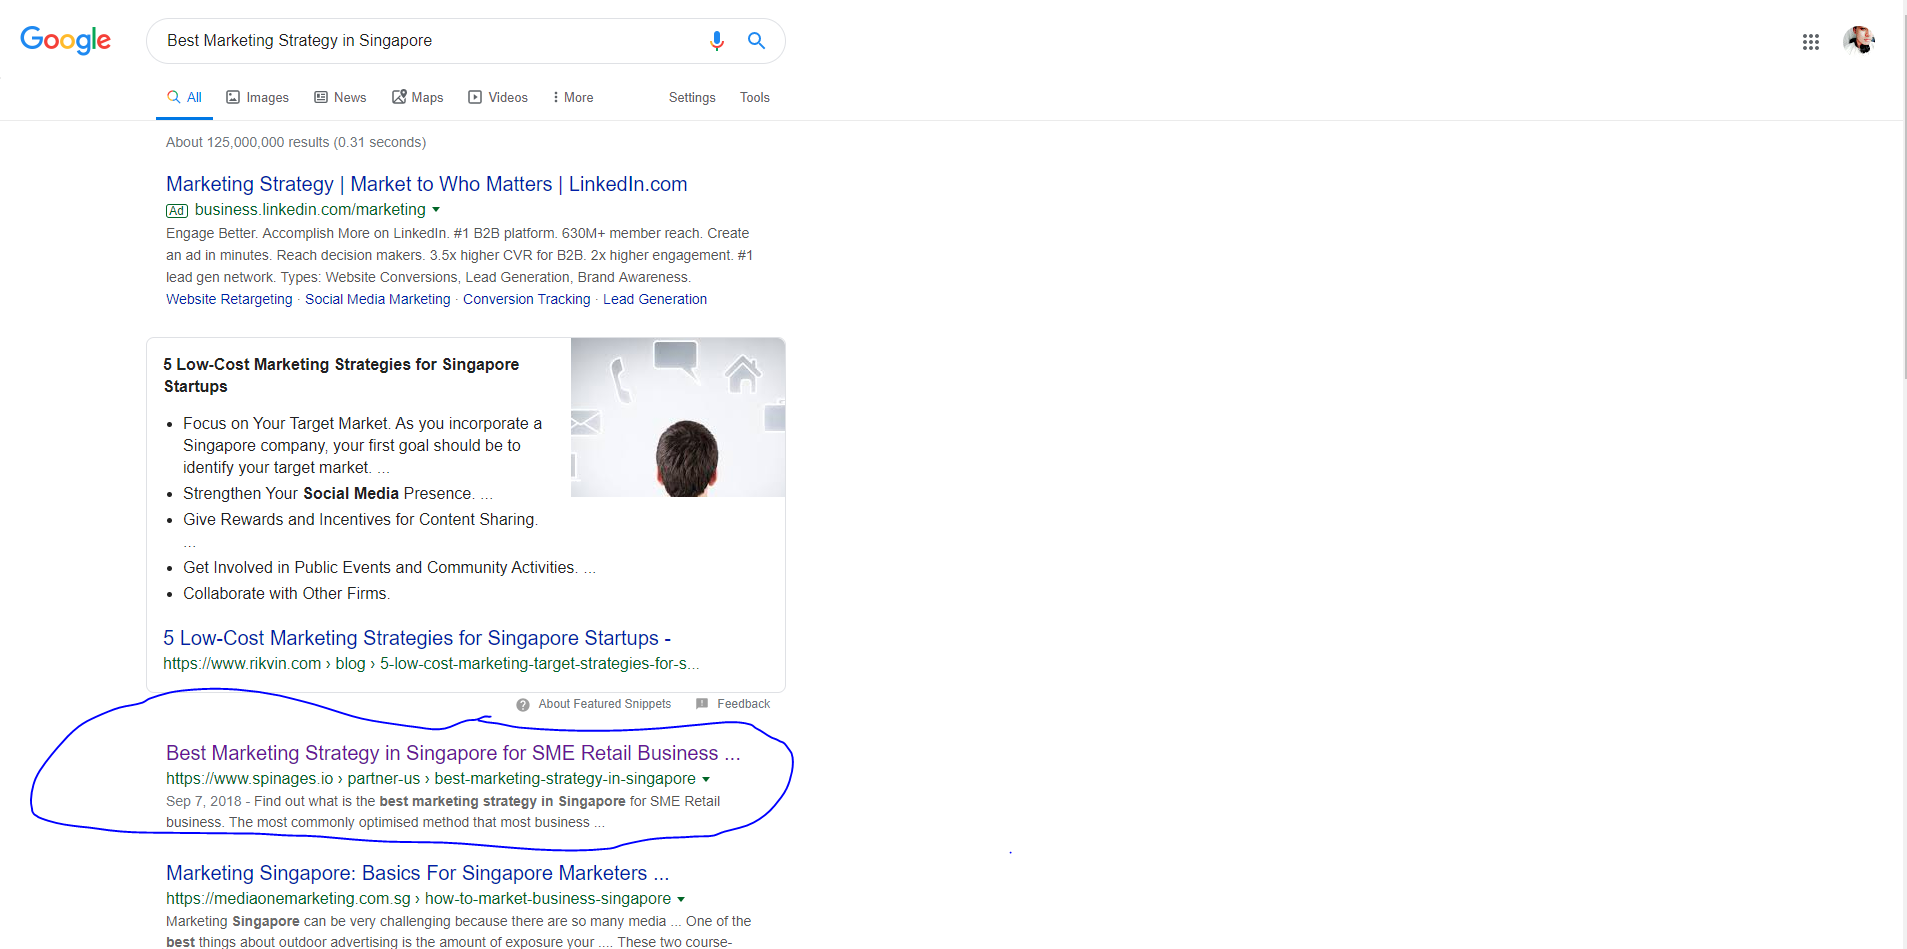Open the Marketing Singapore Basics result

[417, 873]
